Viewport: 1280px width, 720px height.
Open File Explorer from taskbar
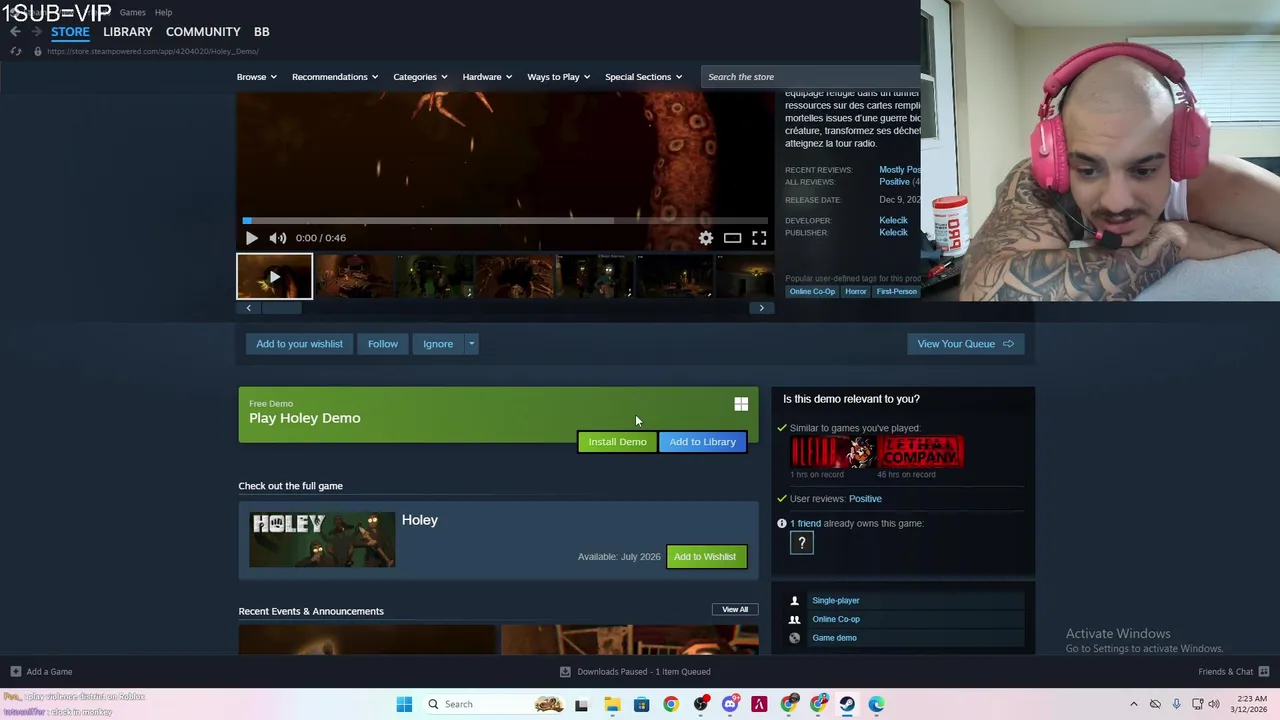tap(612, 704)
